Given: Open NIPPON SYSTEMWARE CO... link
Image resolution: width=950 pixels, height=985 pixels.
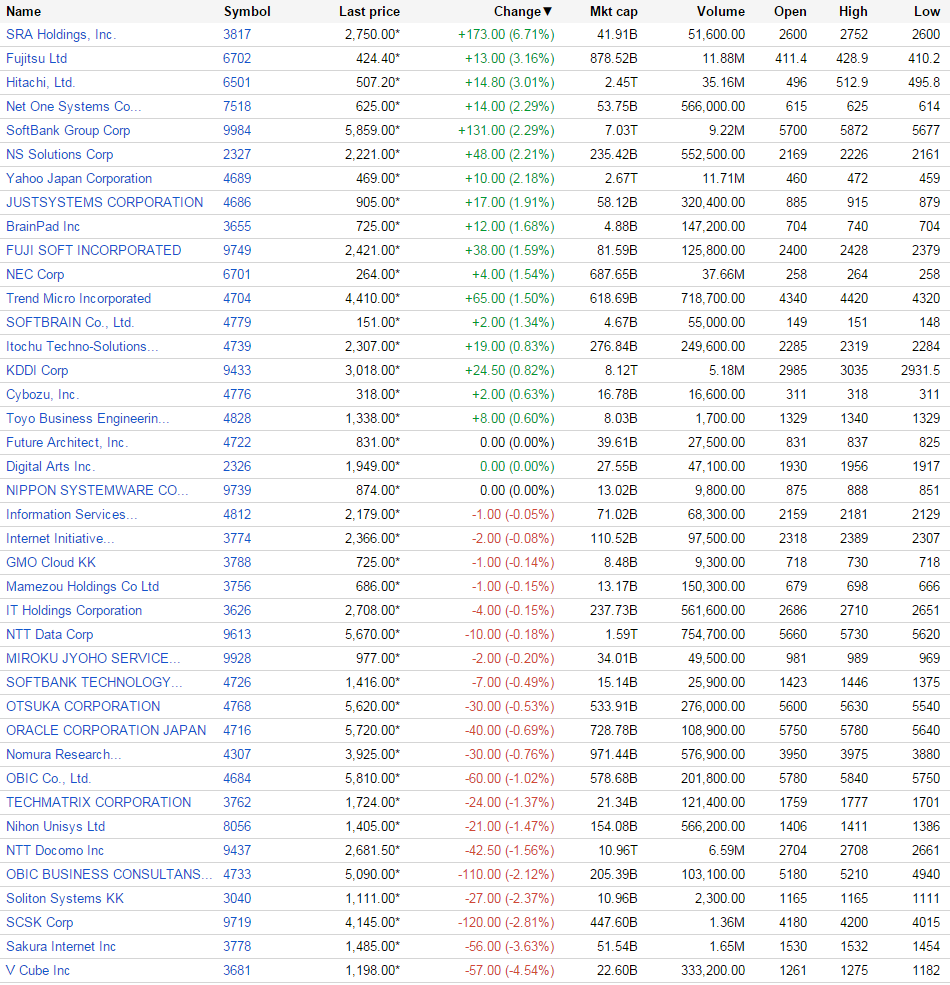Looking at the screenshot, I should point(97,491).
